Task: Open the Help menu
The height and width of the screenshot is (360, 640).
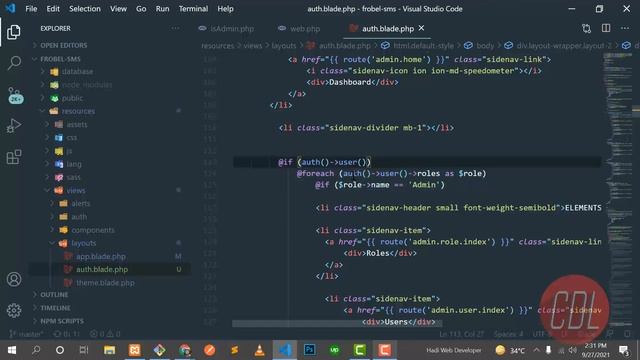Action: tap(225, 9)
